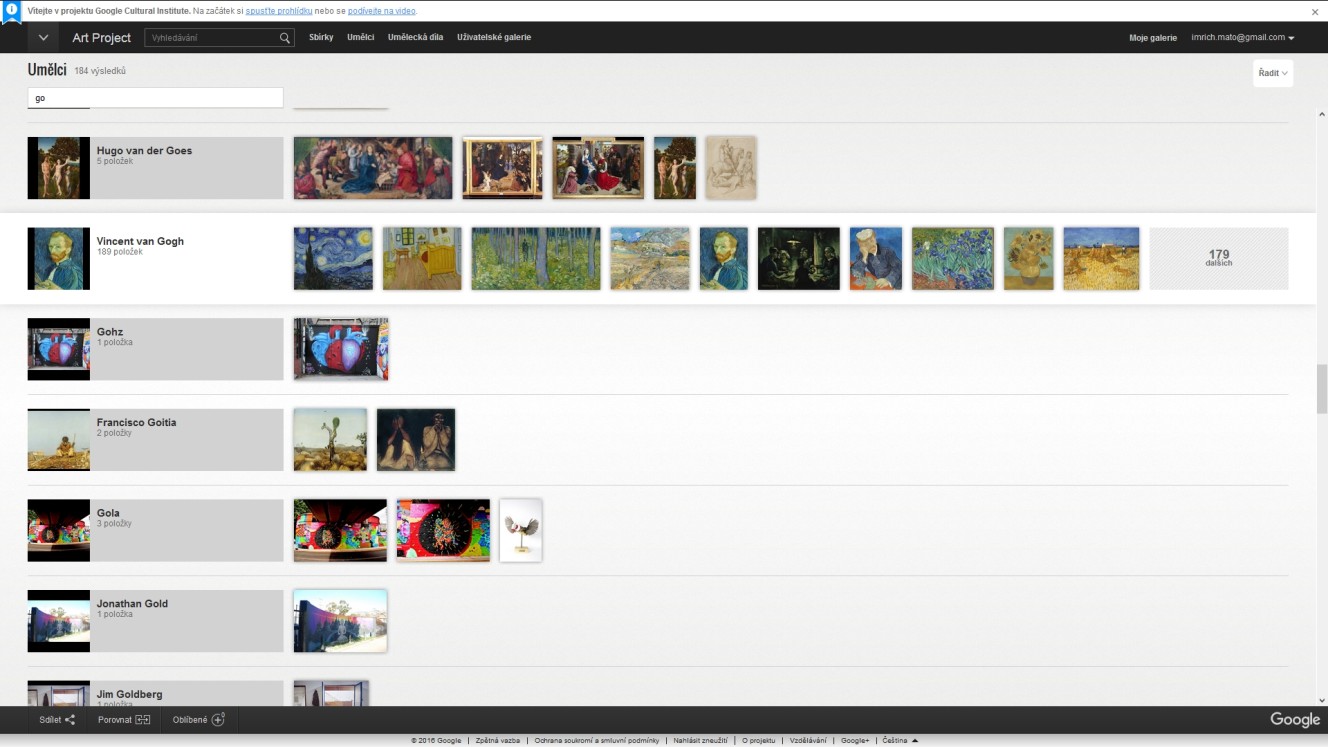Viewport: 1328px width, 747px height.
Task: Click the 'spusťte prohlídku' link
Action: click(286, 11)
